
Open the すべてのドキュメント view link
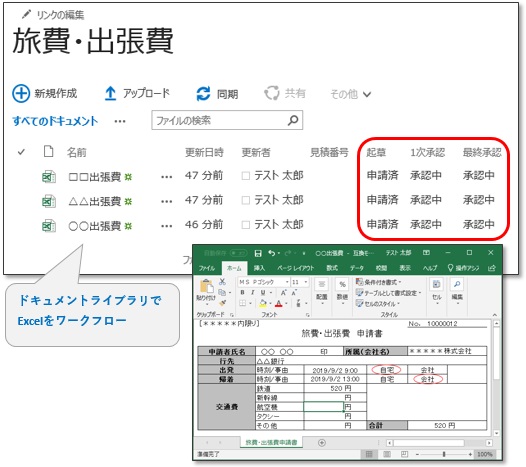pos(55,121)
